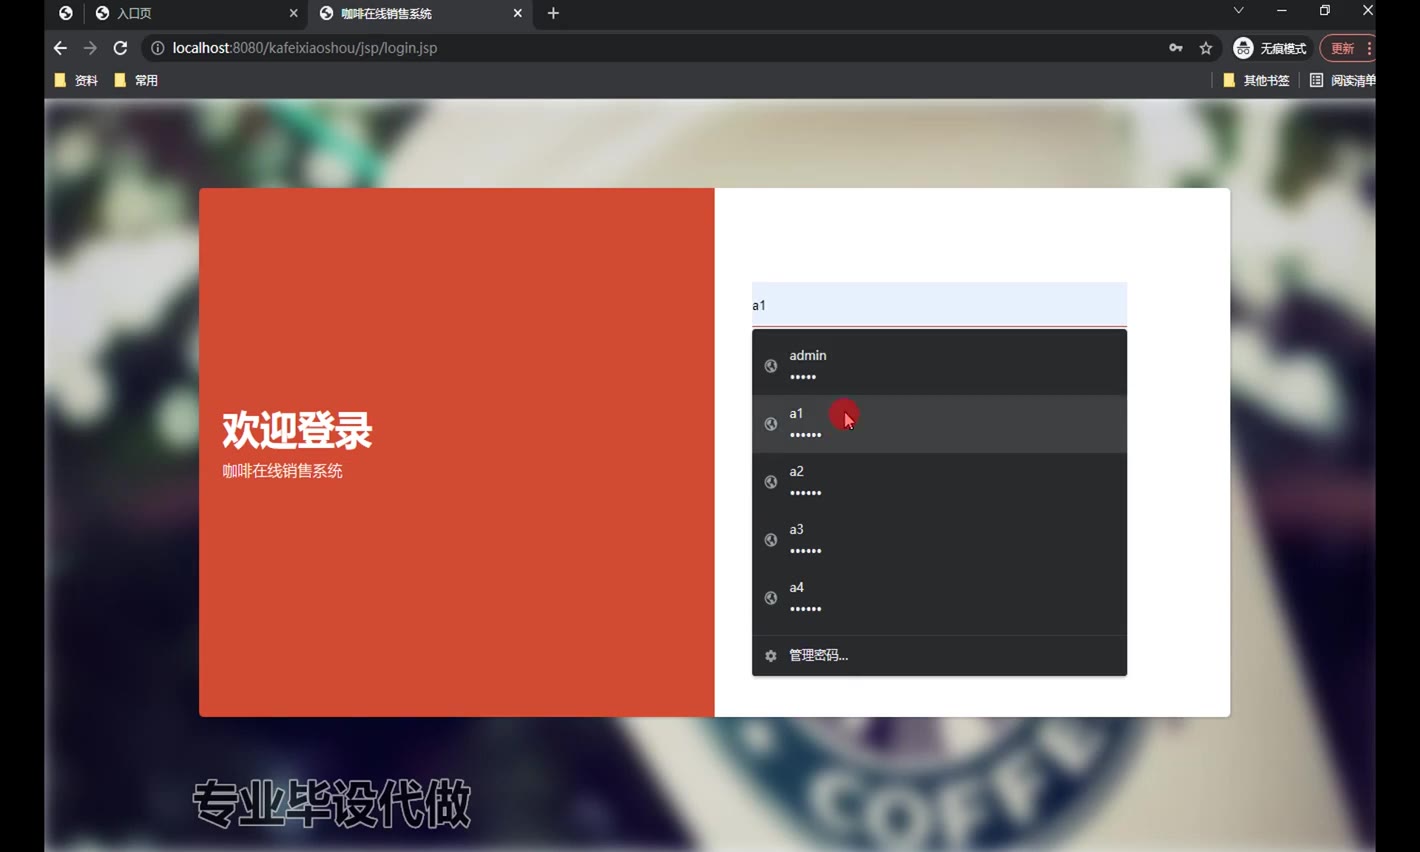
Task: Restore the browser window size
Action: (1325, 11)
